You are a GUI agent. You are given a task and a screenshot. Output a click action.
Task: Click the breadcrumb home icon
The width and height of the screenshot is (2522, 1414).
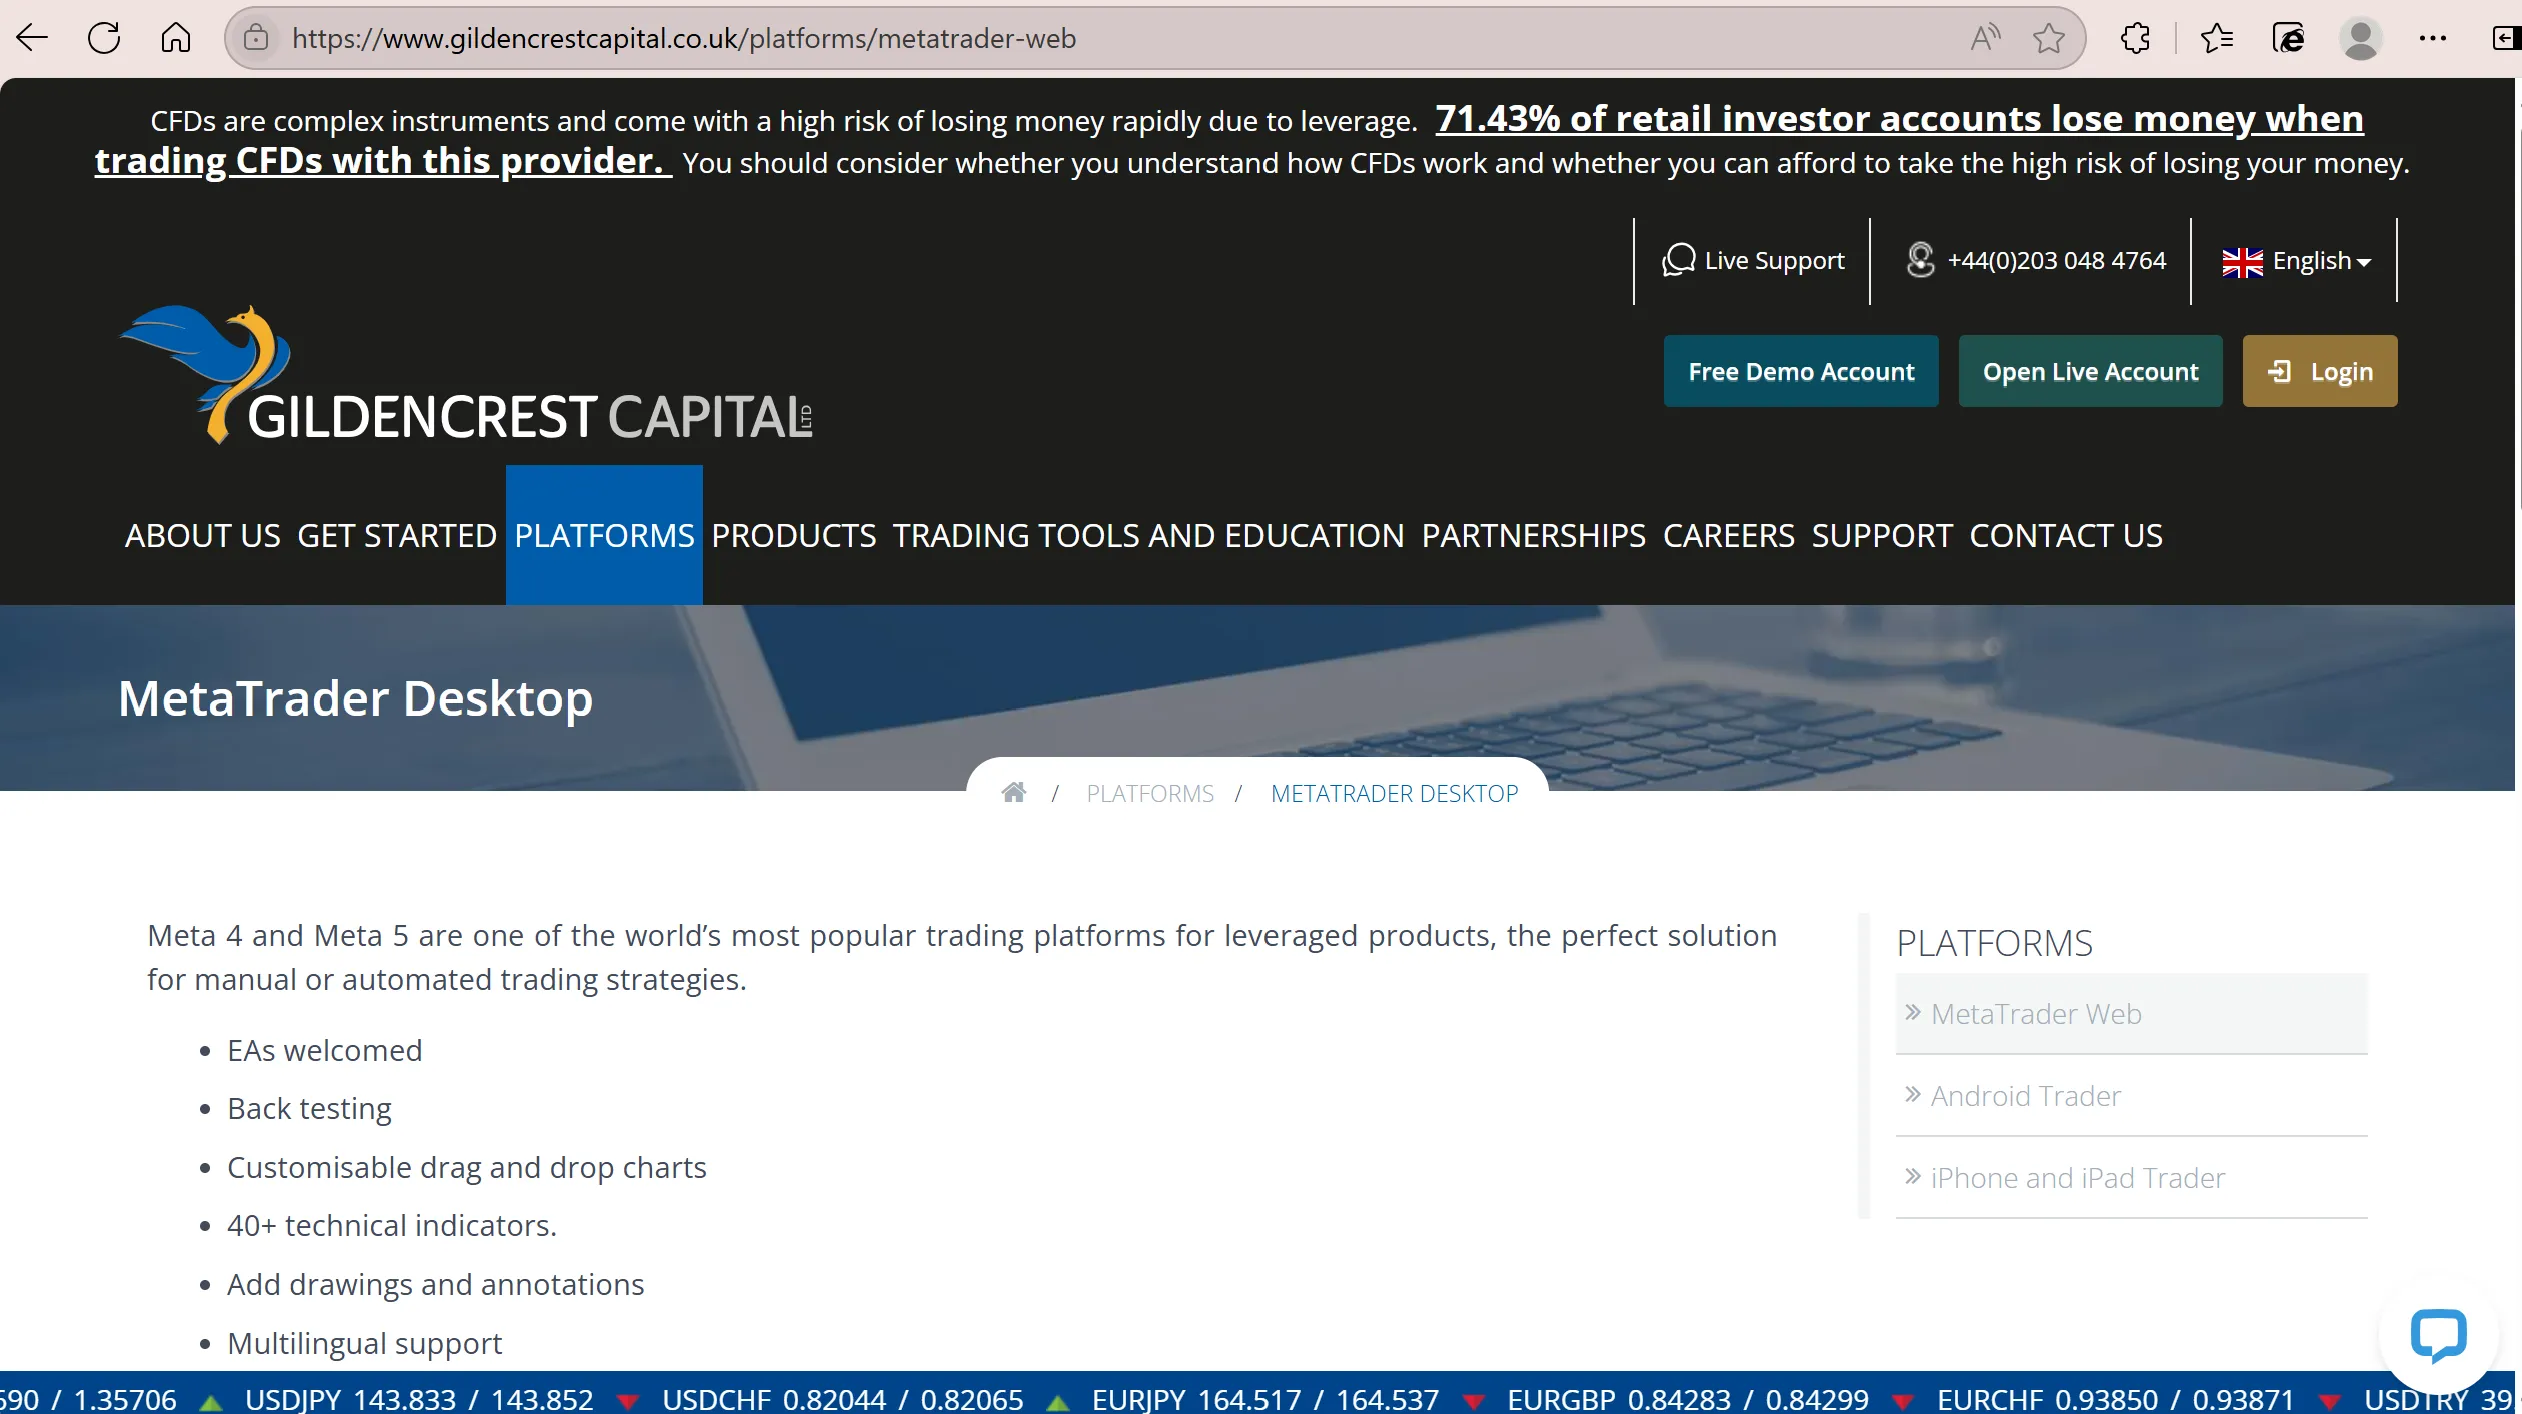click(1014, 793)
